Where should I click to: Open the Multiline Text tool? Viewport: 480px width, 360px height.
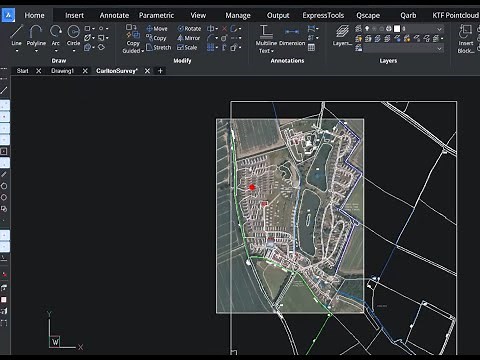(266, 38)
